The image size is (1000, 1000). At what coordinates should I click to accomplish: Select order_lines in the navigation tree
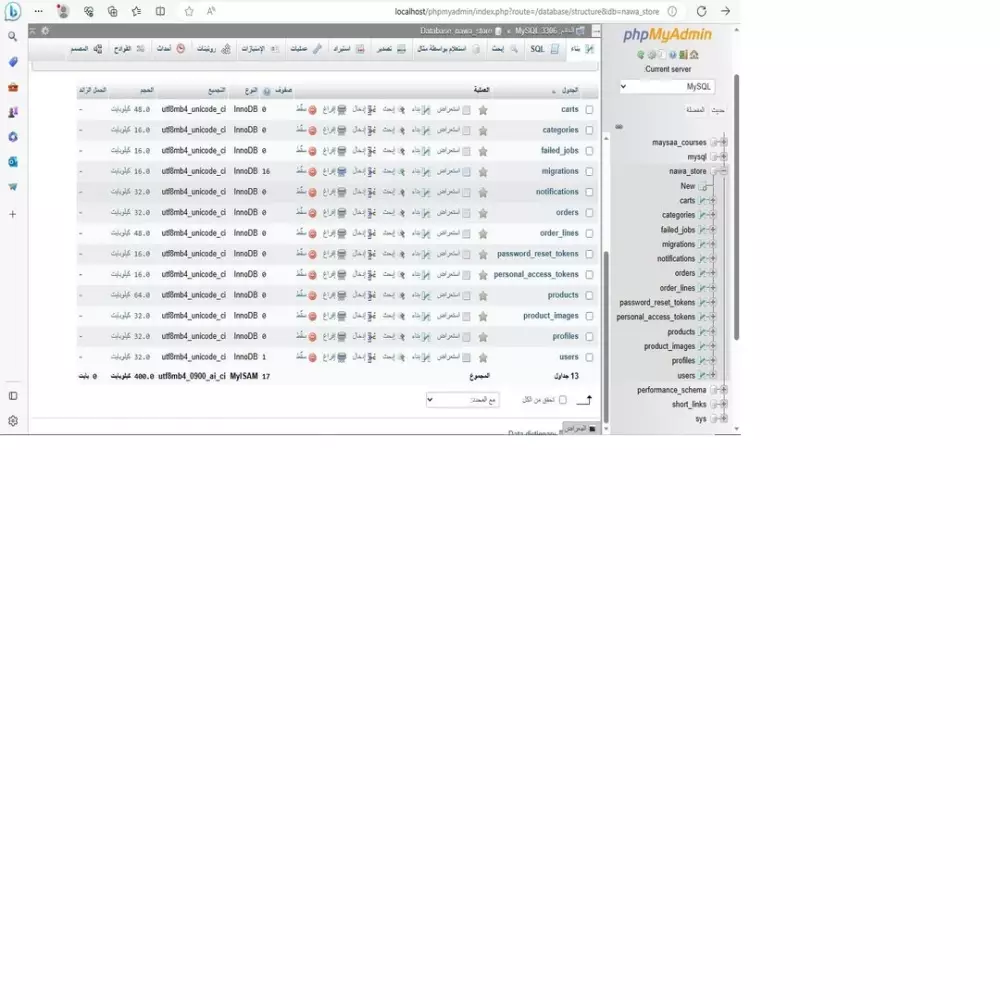coord(677,288)
